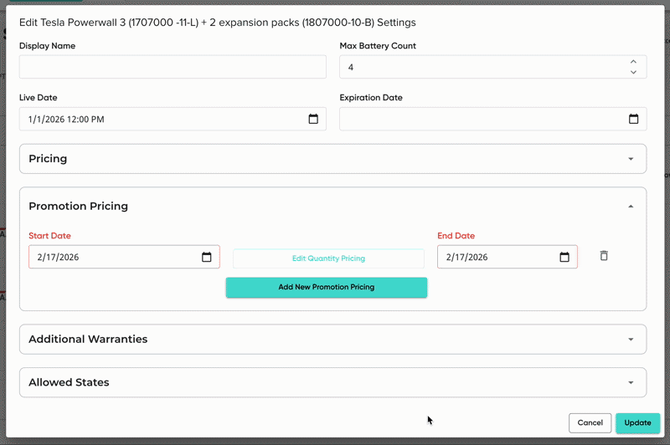Click the Edit Quantity Pricing button
This screenshot has height=445, width=670.
pos(328,258)
